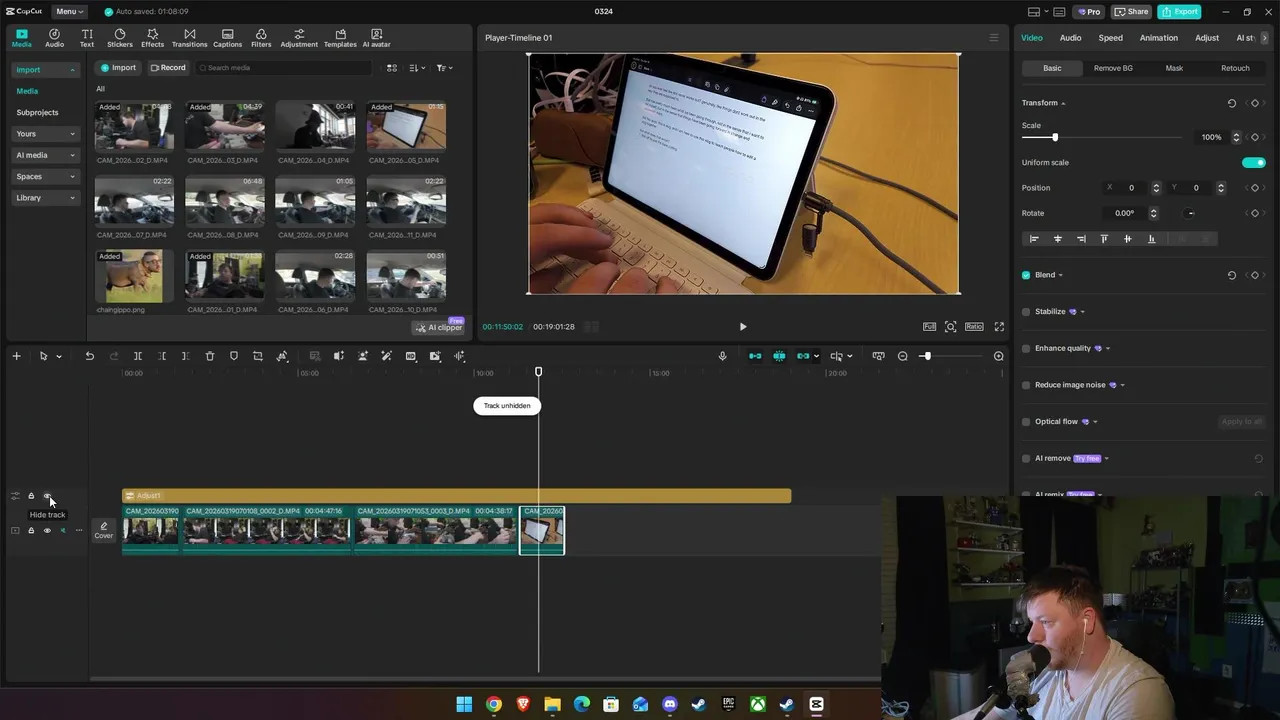Screen dimensions: 1280x720
Task: Open the Stickers panel
Action: [120, 38]
